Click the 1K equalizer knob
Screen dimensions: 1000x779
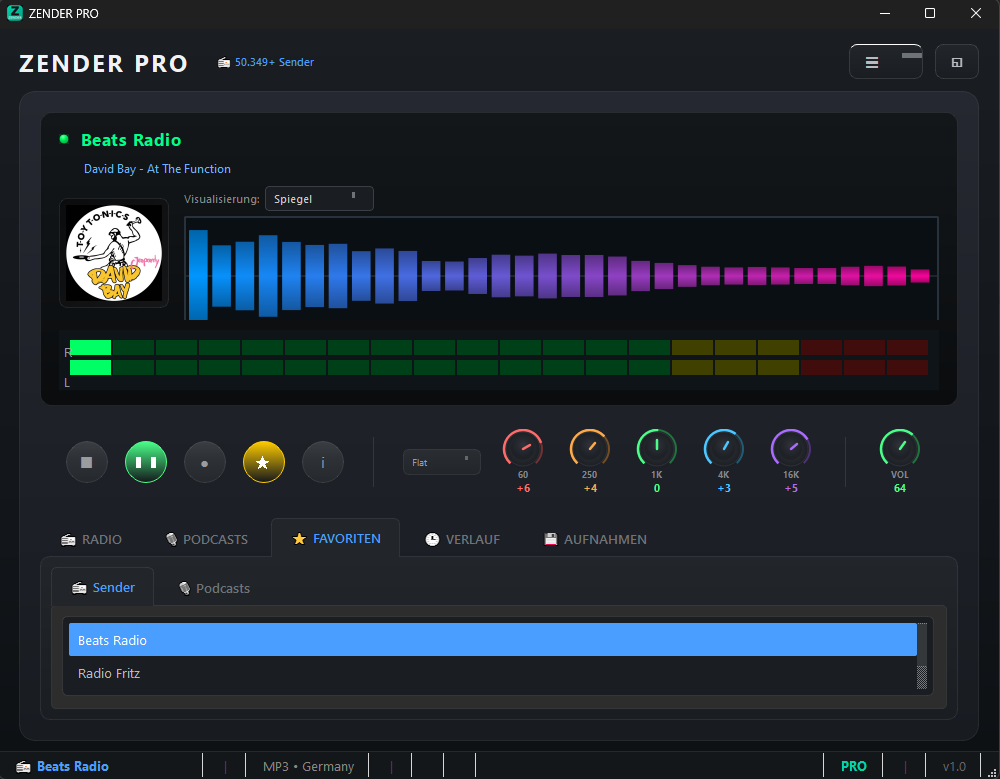point(656,449)
